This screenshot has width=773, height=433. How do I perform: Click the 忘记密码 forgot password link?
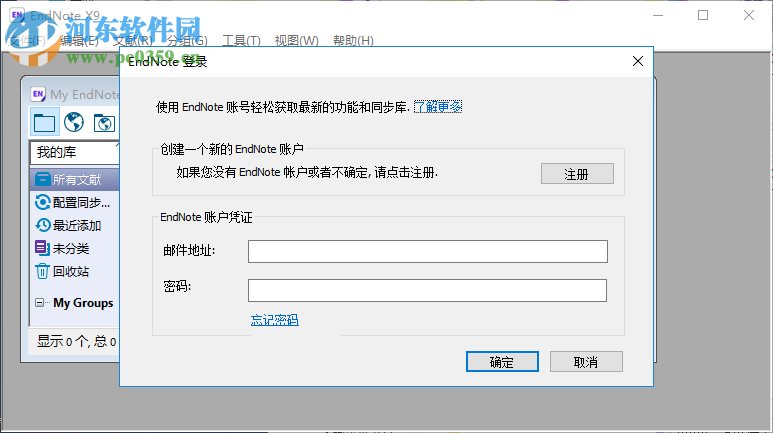point(275,320)
